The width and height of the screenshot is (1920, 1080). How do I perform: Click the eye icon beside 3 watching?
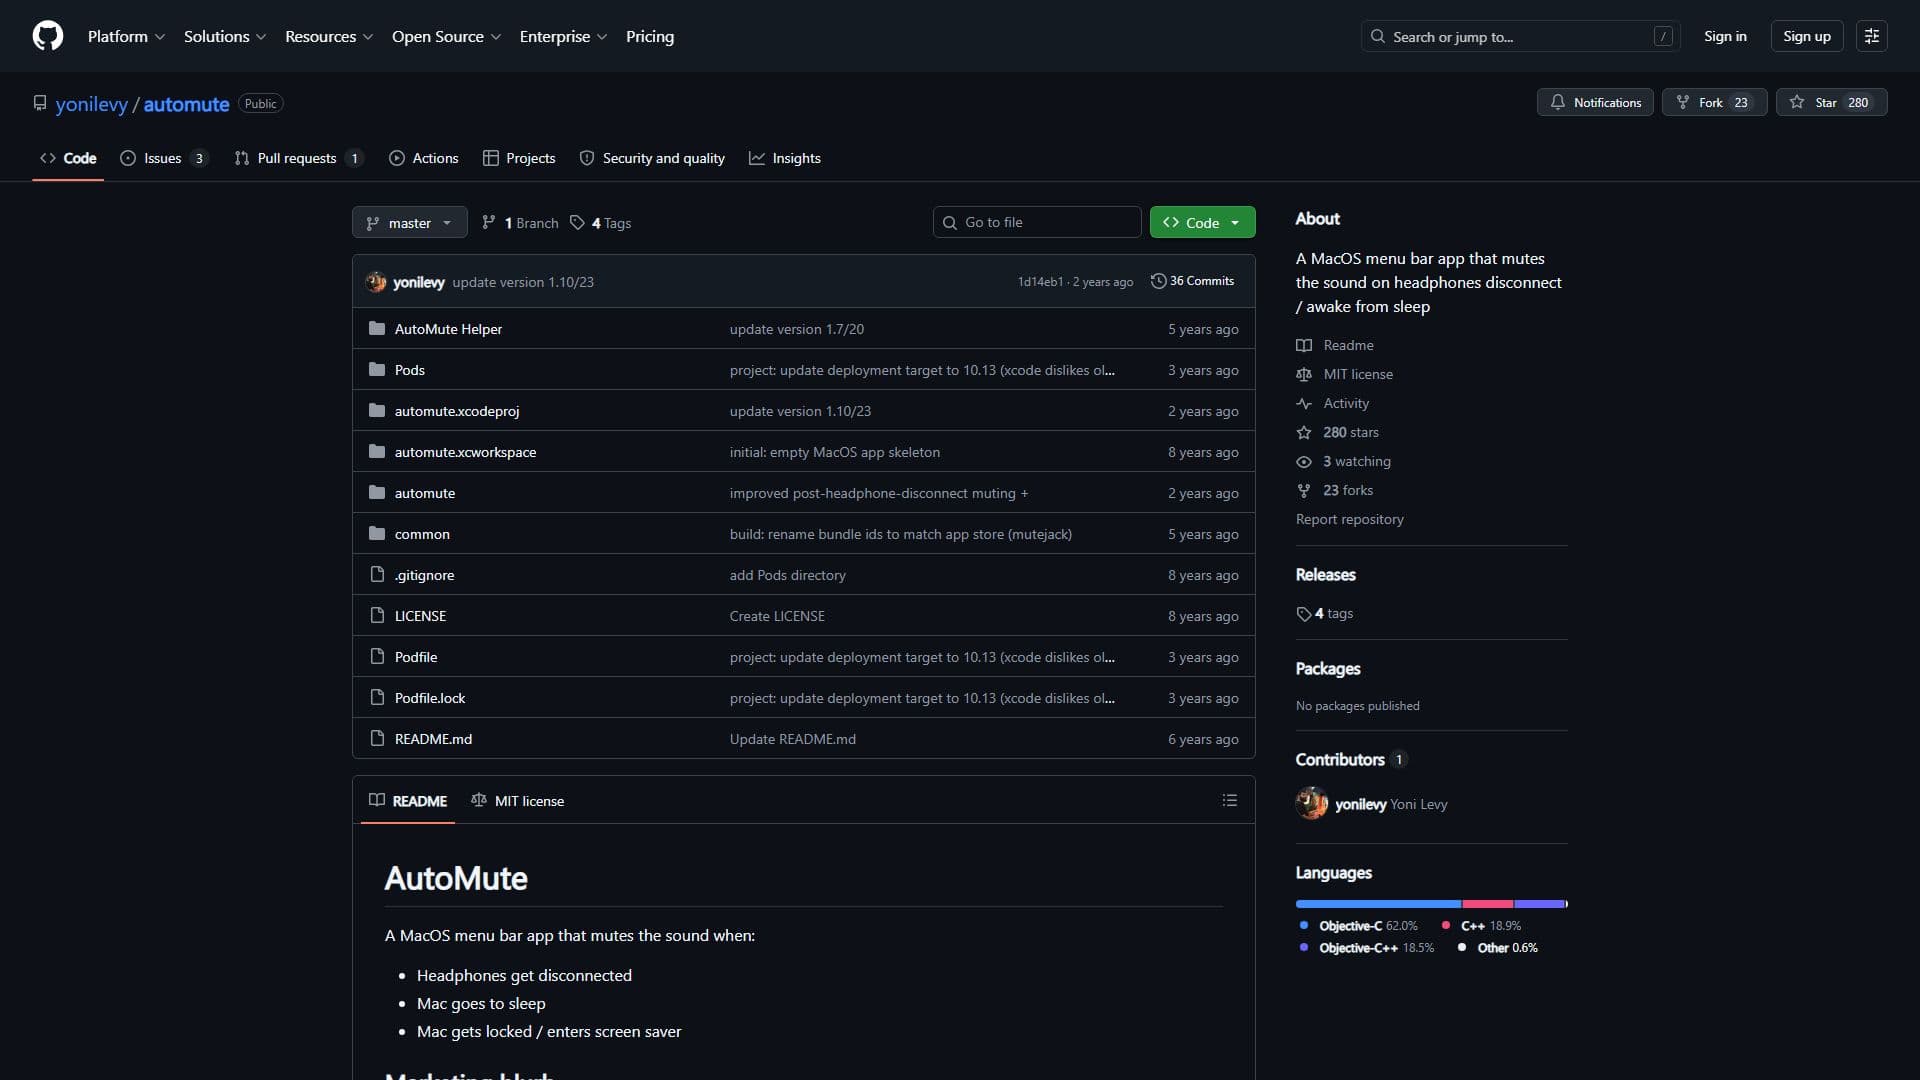tap(1304, 461)
